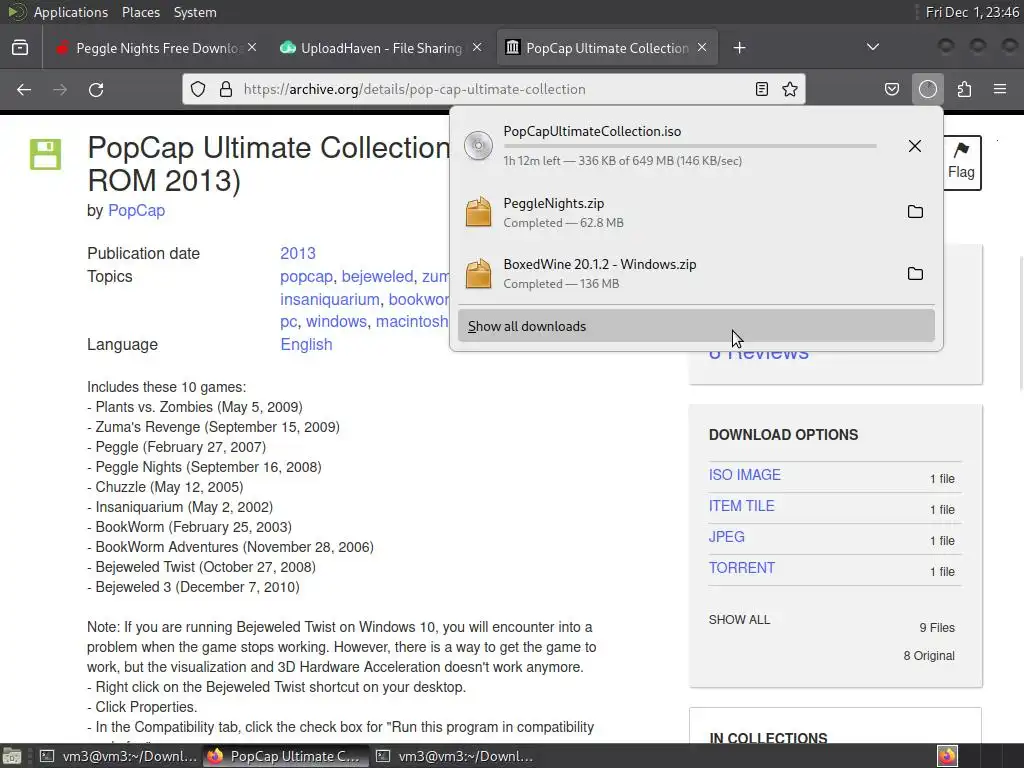Open first vm3 terminal in taskbar
This screenshot has width=1024, height=768.
point(118,756)
